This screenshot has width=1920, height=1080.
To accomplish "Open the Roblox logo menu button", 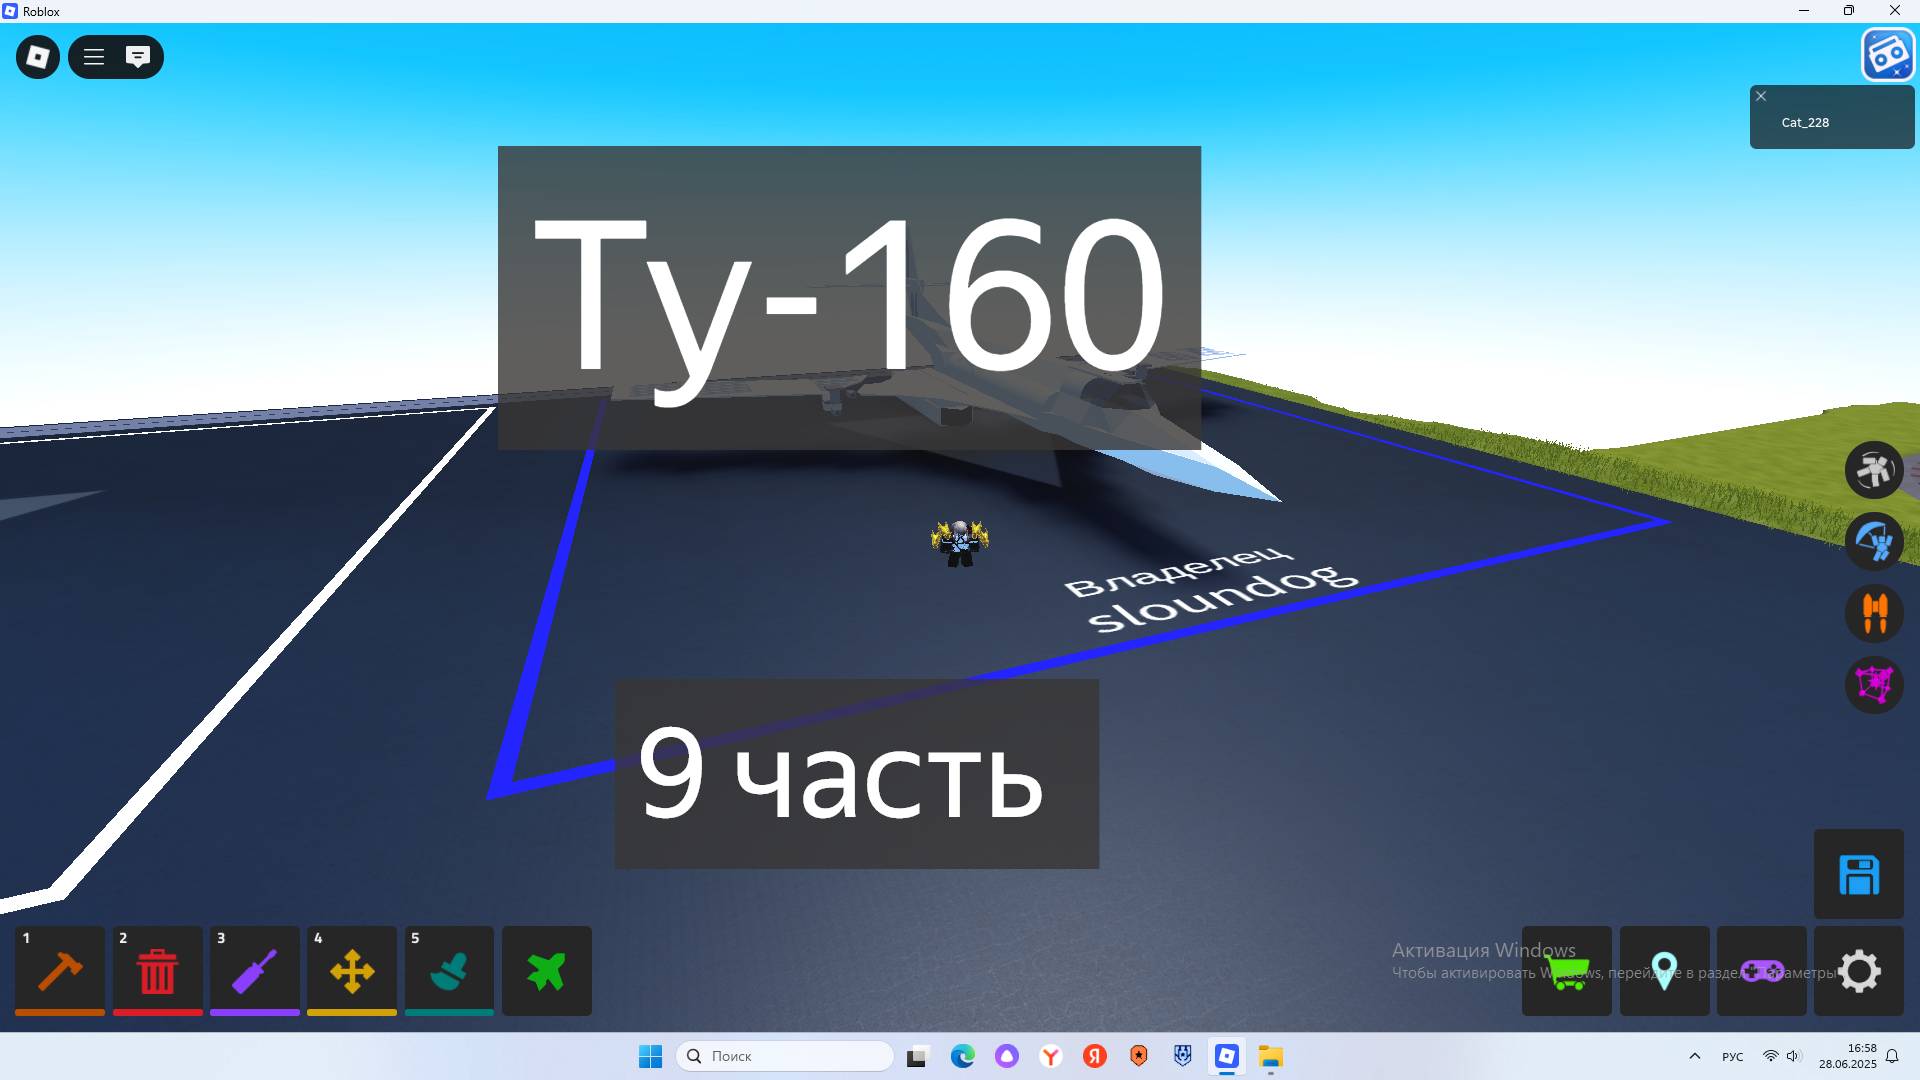I will tap(38, 57).
